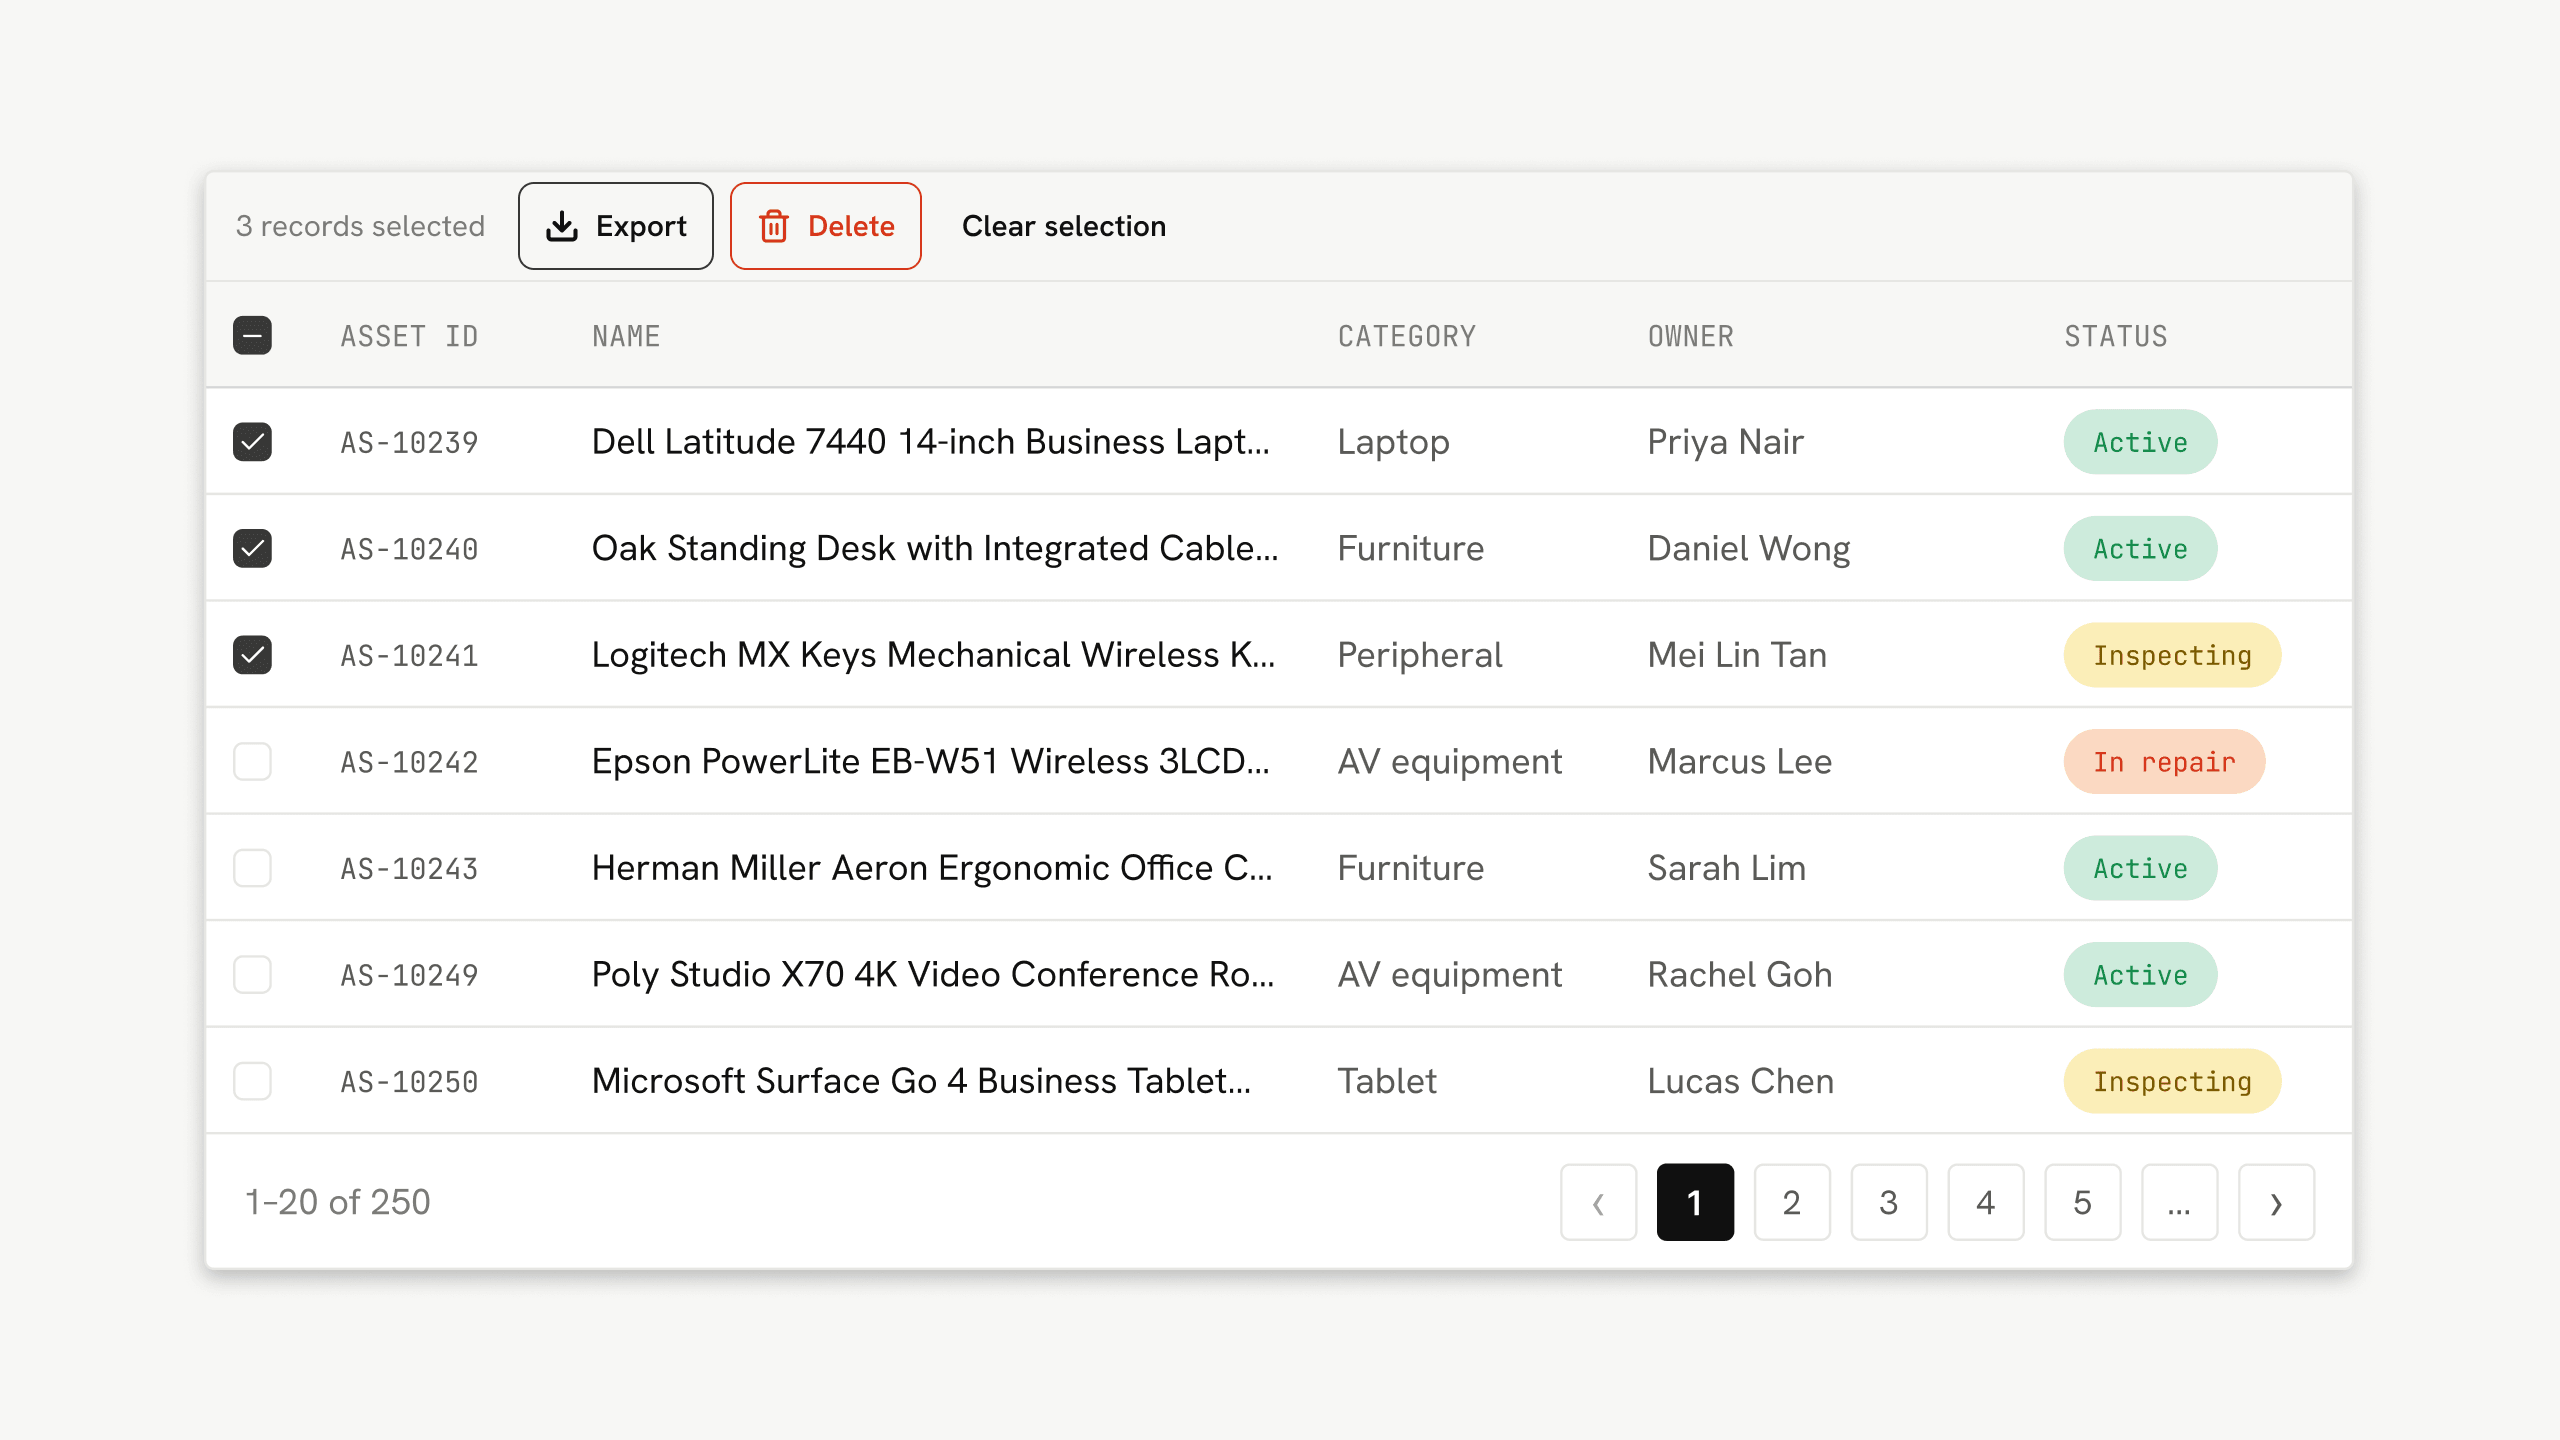Click the Peripheral category cell
Image resolution: width=2560 pixels, height=1440 pixels.
1420,655
